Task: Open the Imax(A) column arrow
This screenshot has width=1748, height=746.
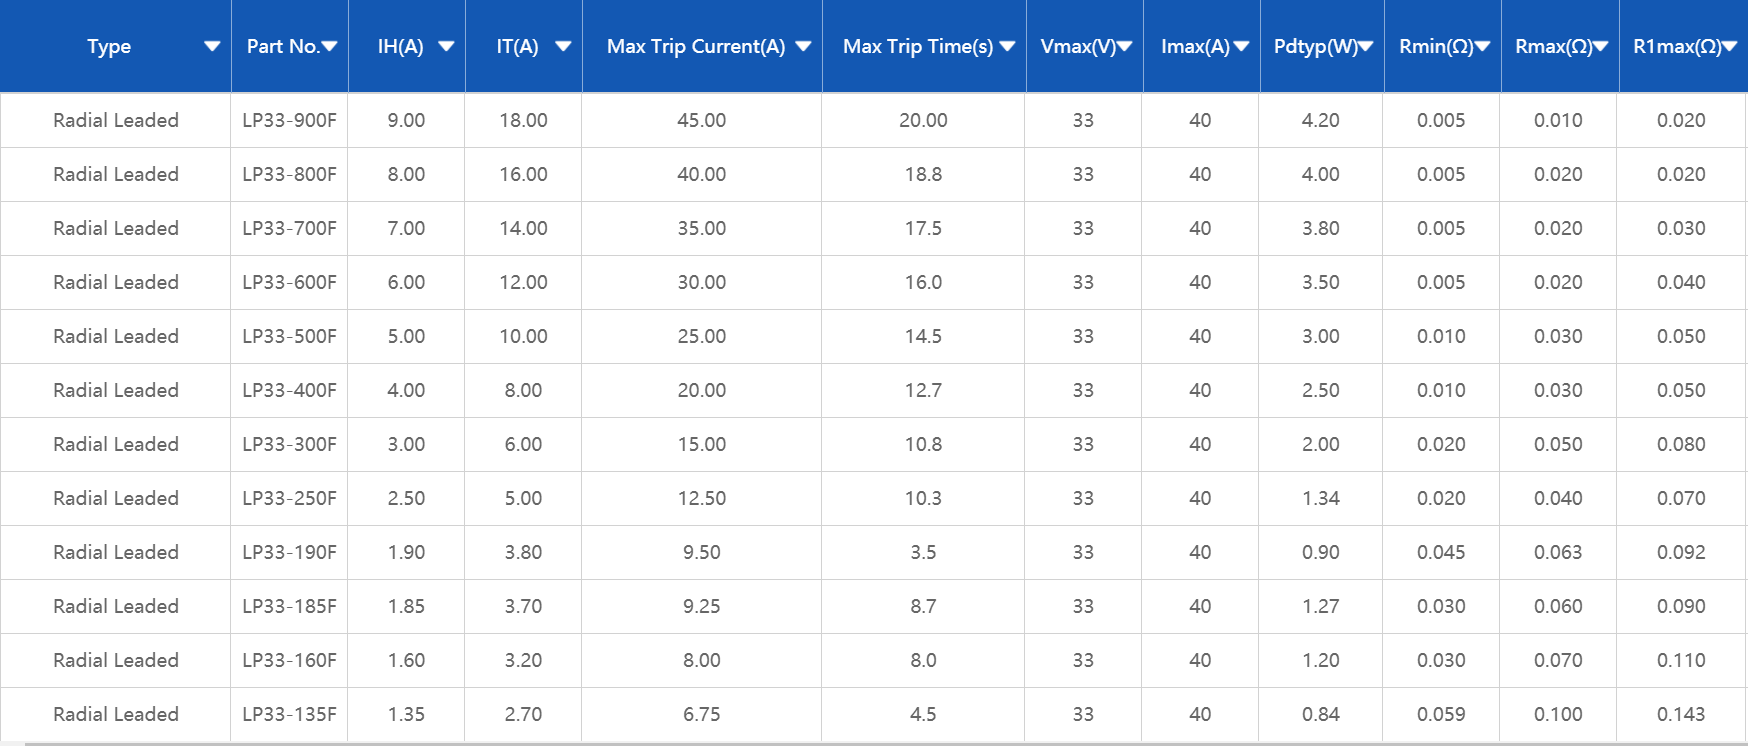Action: pyautogui.click(x=1242, y=46)
